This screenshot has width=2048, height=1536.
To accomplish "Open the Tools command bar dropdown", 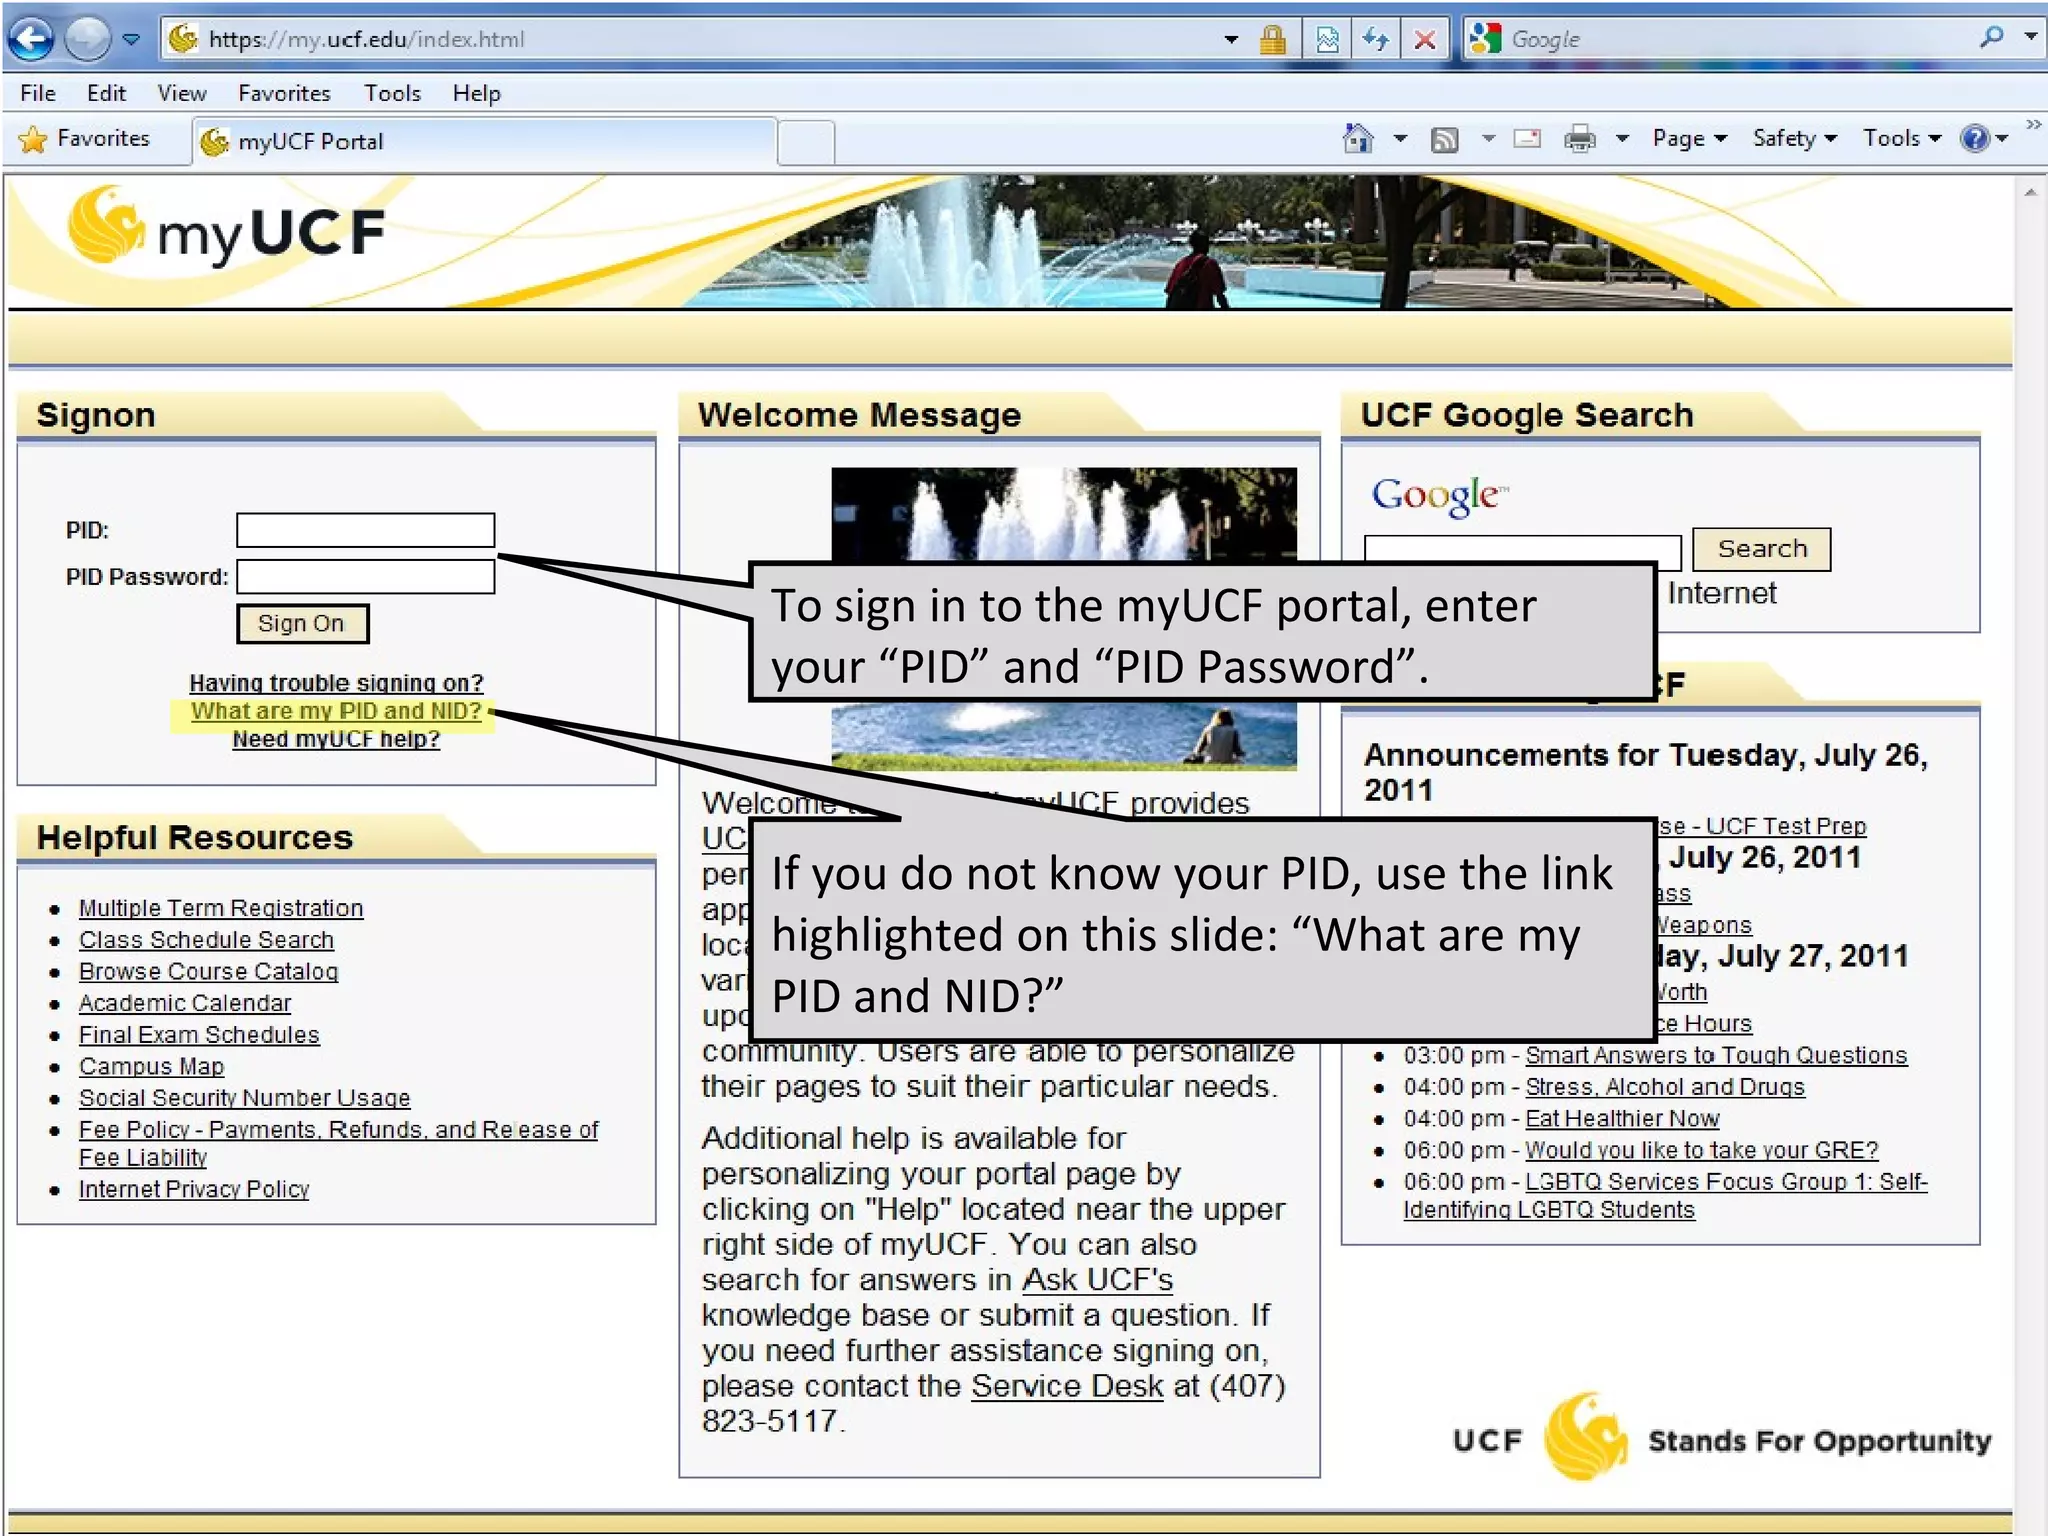I will tap(1901, 139).
